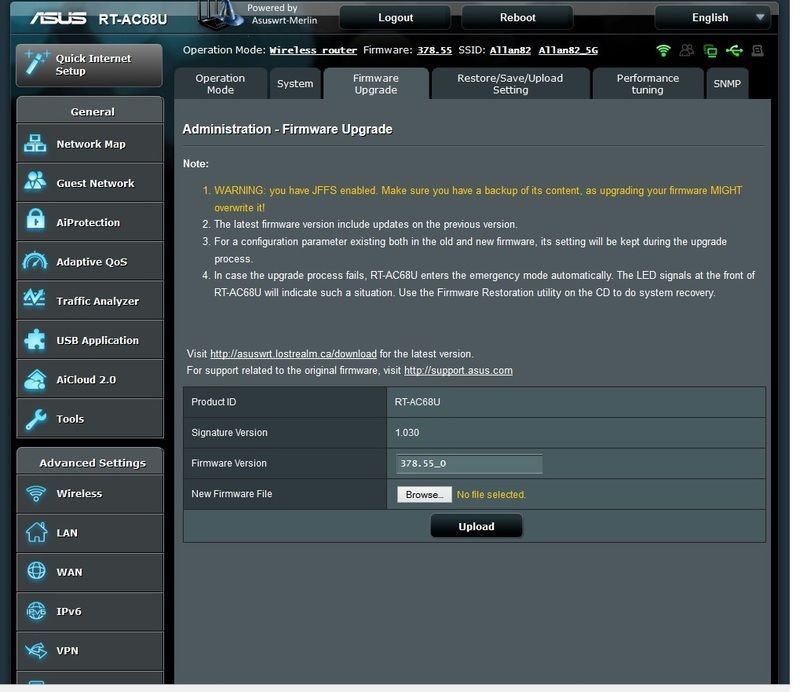Click the Traffic Analyzer chart icon

click(x=35, y=298)
